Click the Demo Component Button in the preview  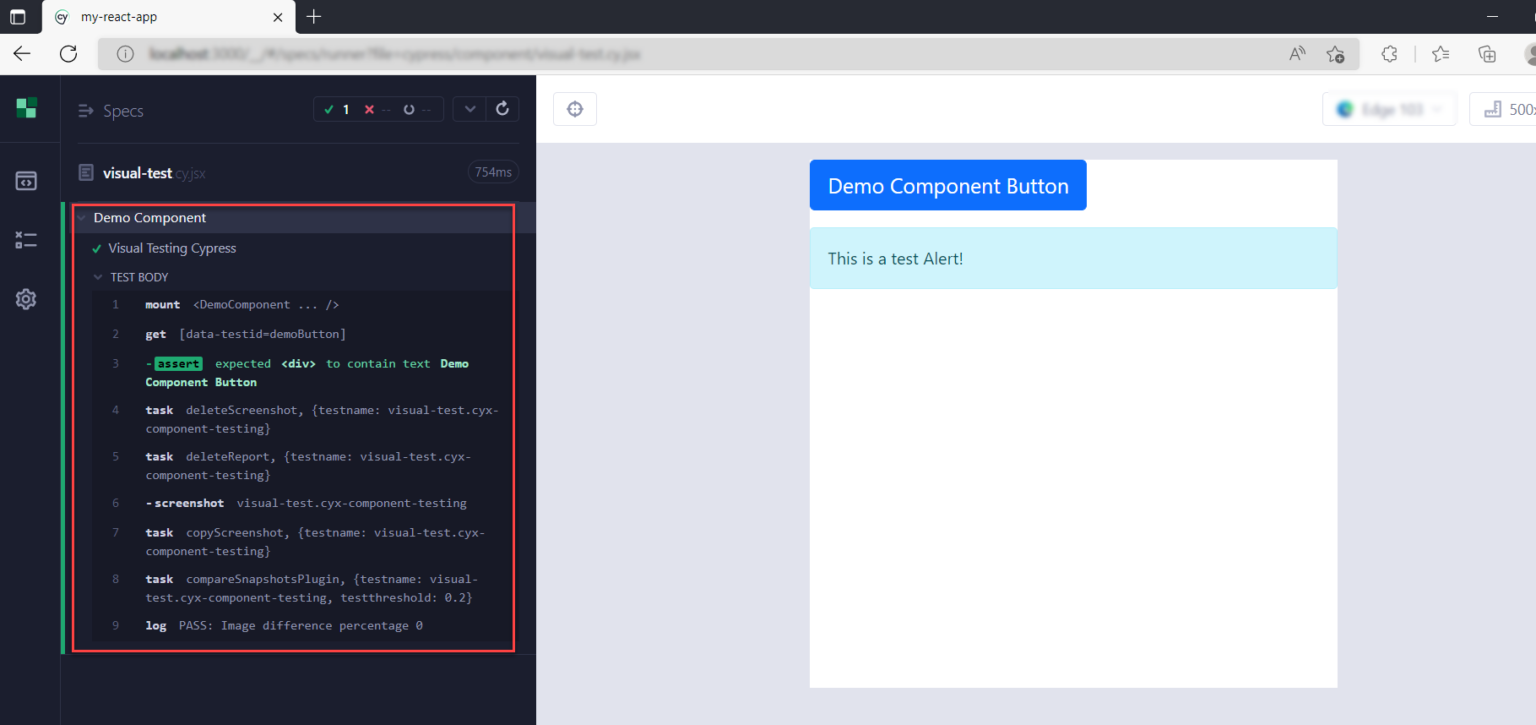[x=947, y=184]
